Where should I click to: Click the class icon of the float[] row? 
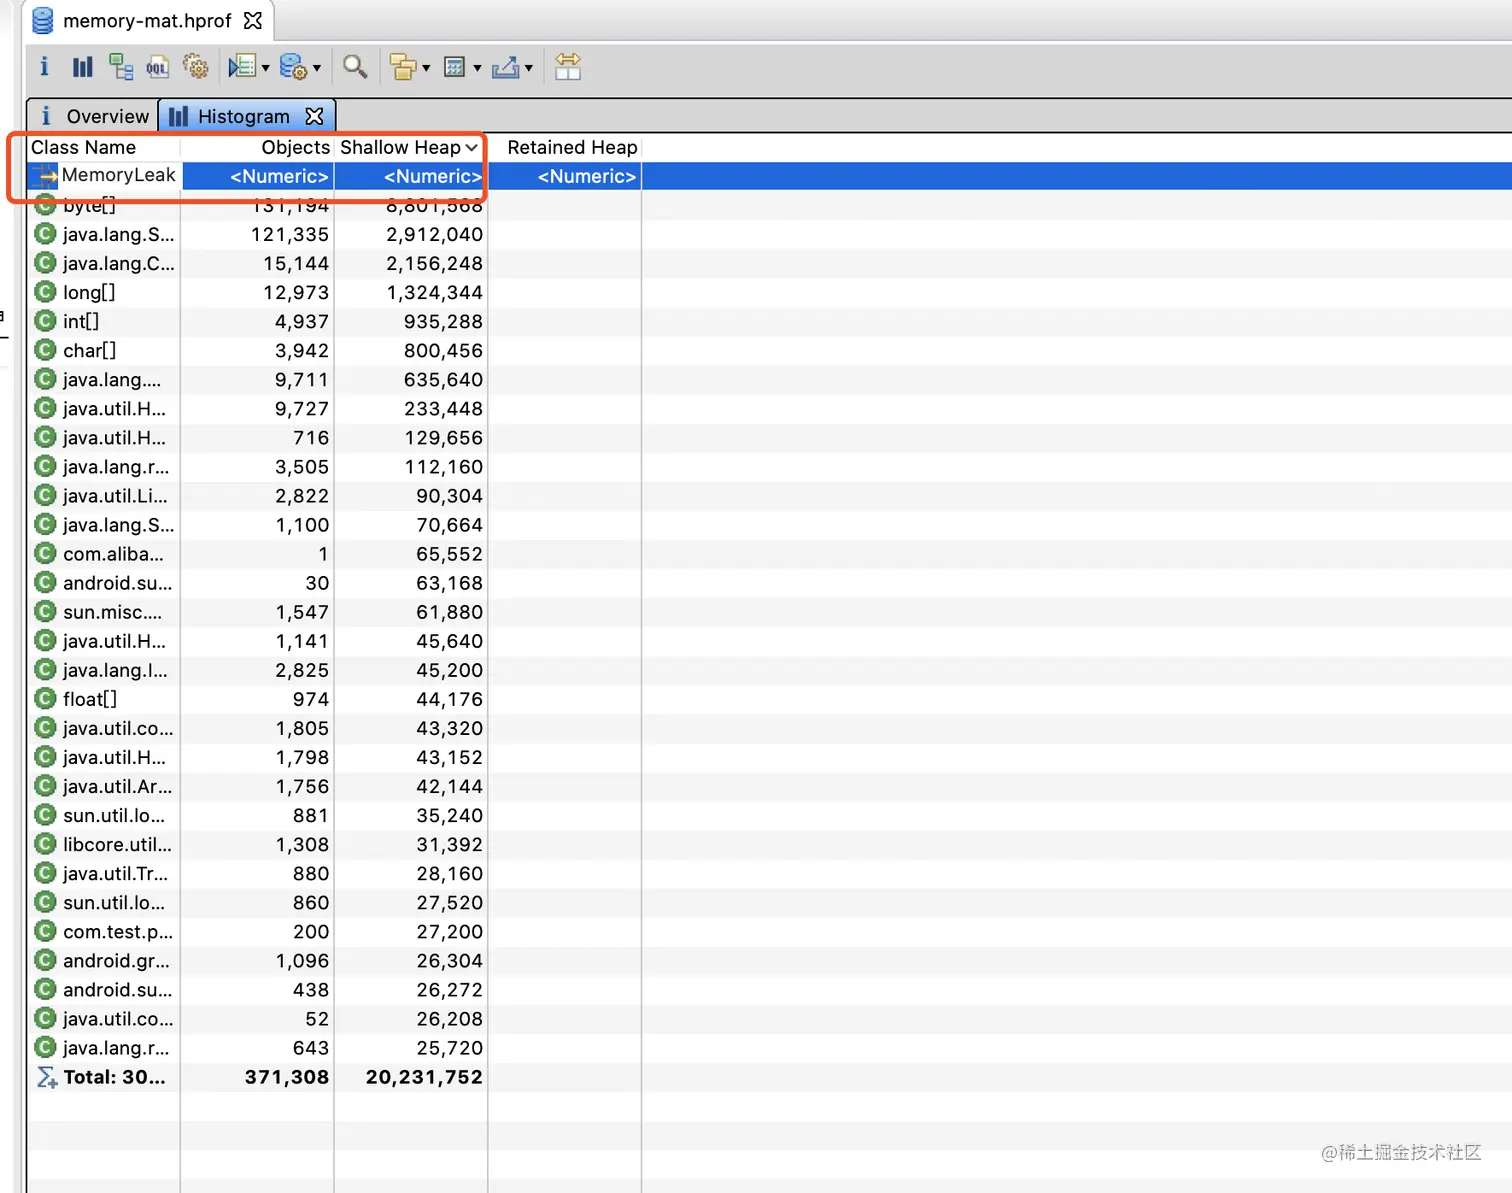[x=45, y=699]
